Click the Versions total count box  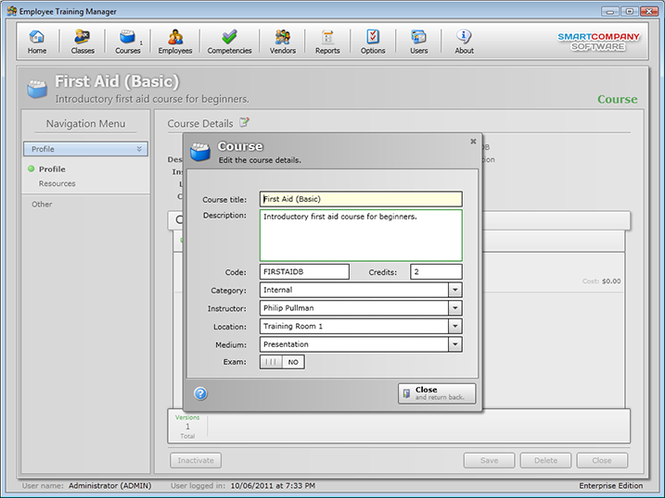pyautogui.click(x=187, y=426)
